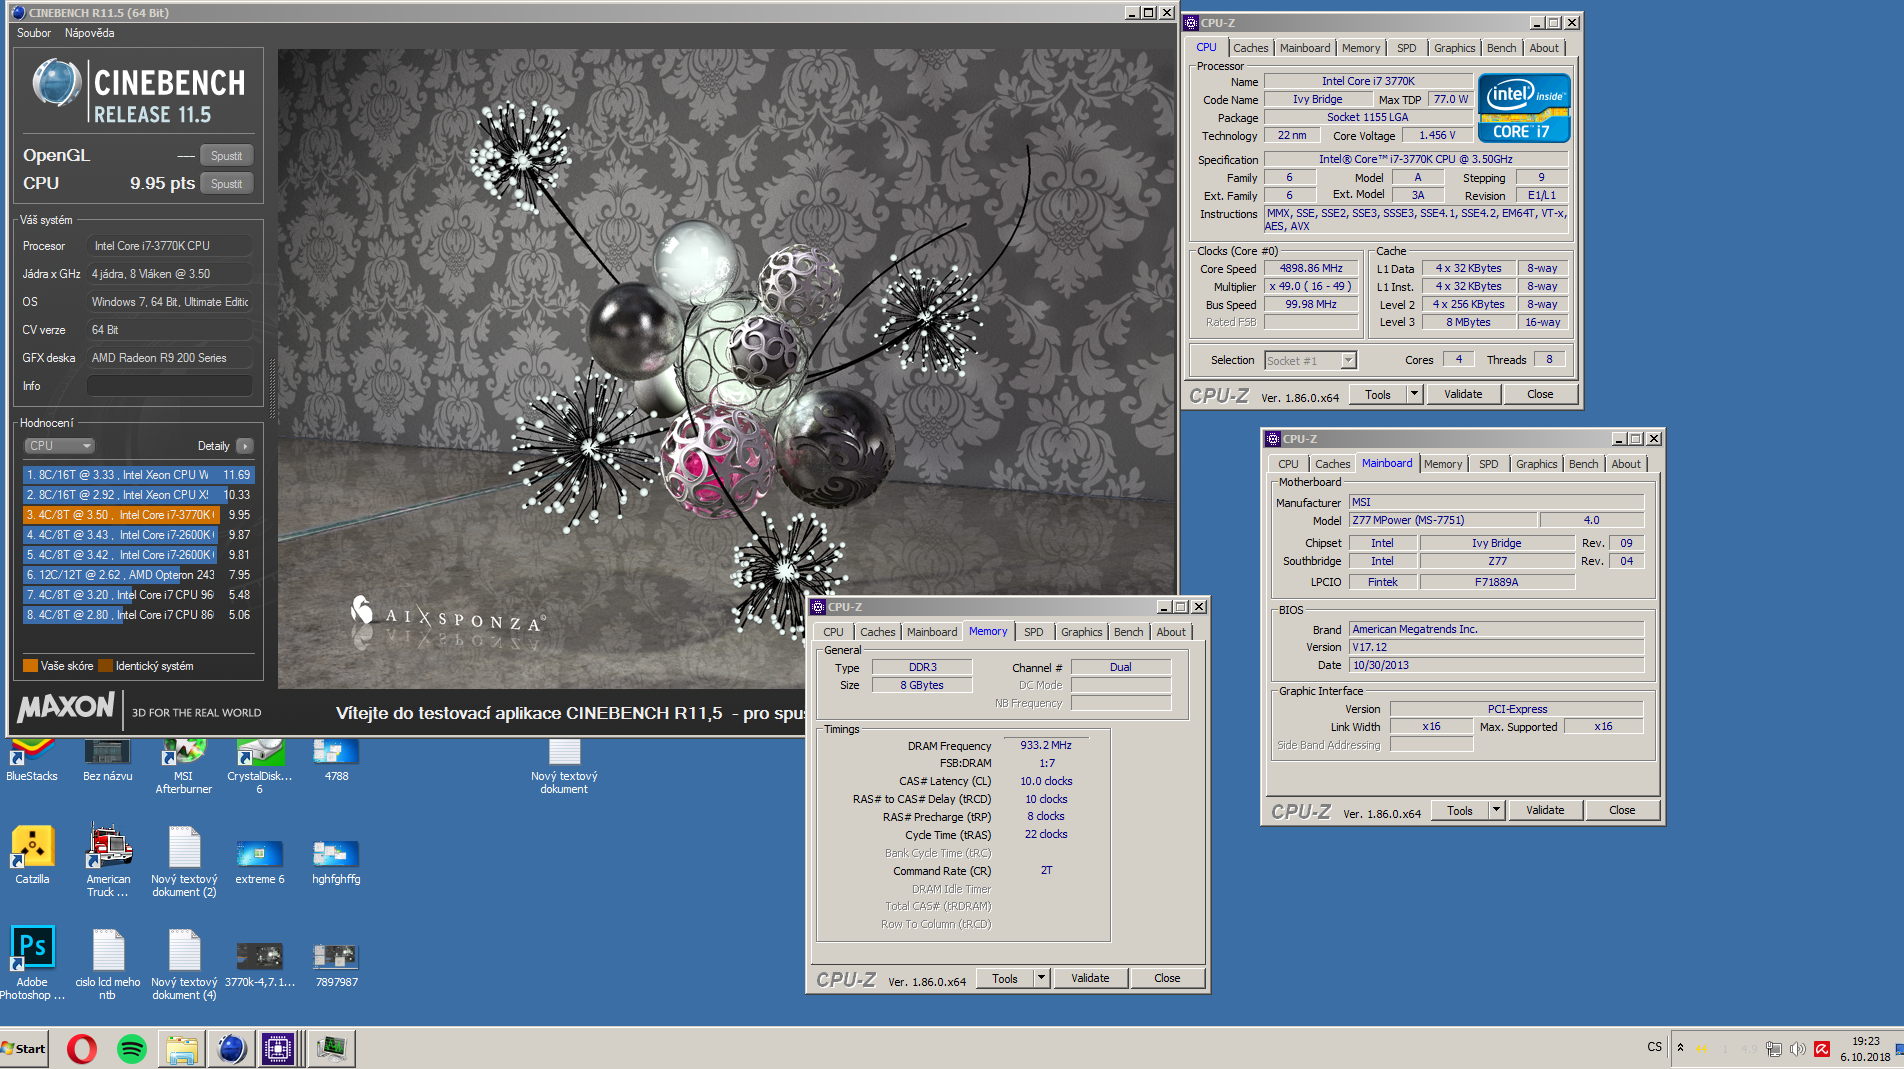Select ranking row '6. 12C/12T AMD Opteron'
The height and width of the screenshot is (1069, 1904).
(139, 575)
